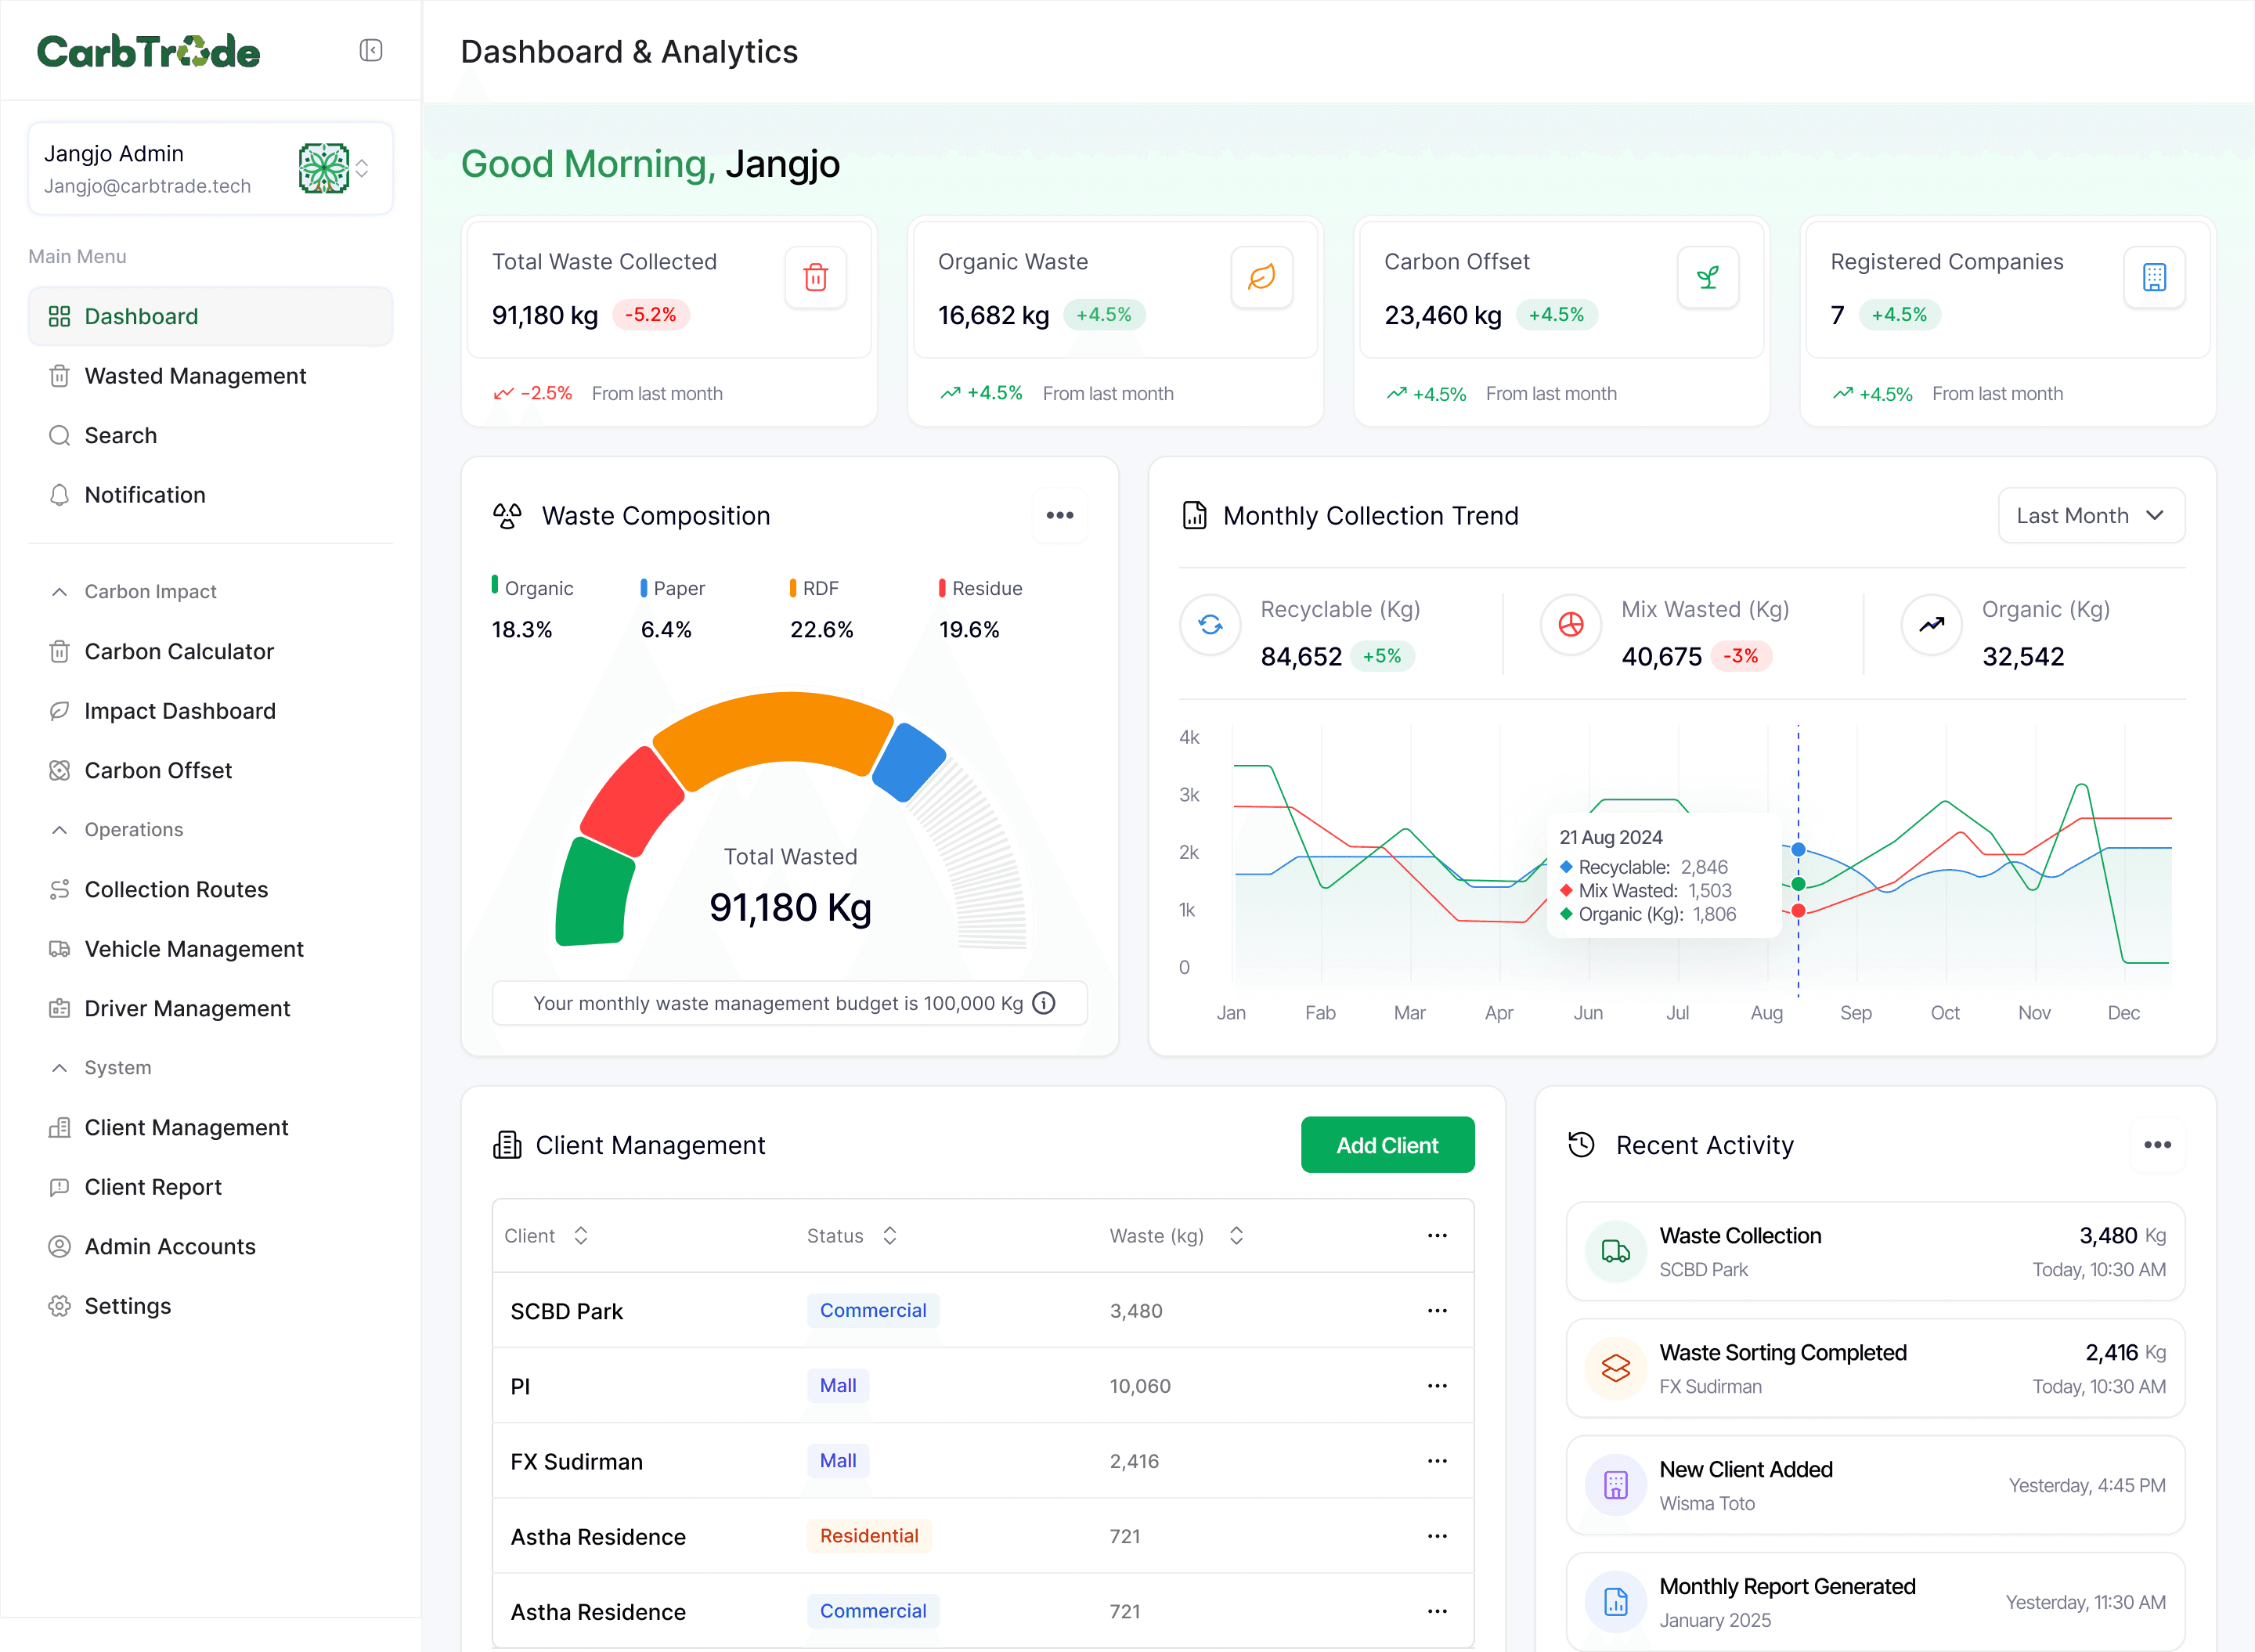Click the Recent Activity history icon
The height and width of the screenshot is (1652, 2255).
click(x=1581, y=1145)
